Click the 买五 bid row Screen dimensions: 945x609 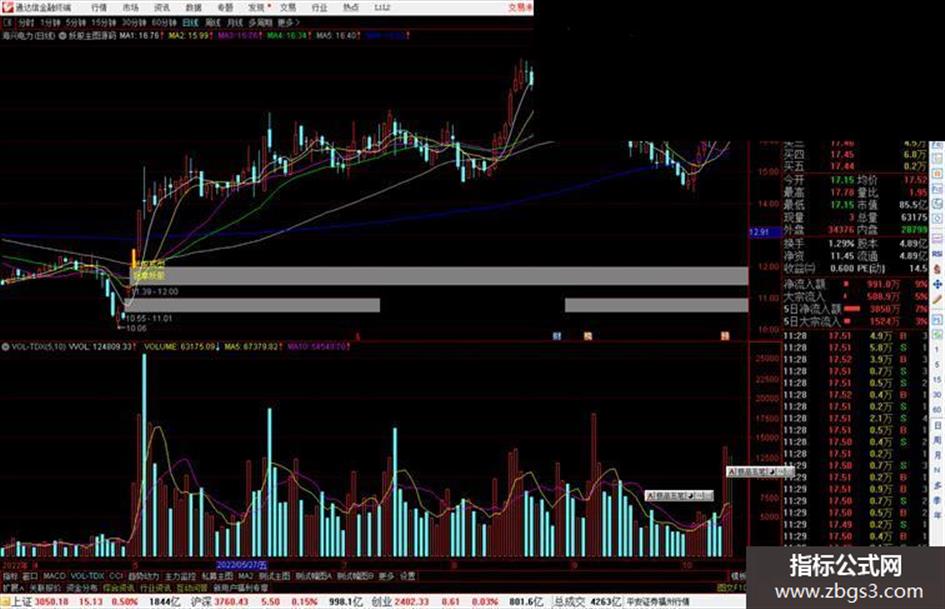point(856,166)
